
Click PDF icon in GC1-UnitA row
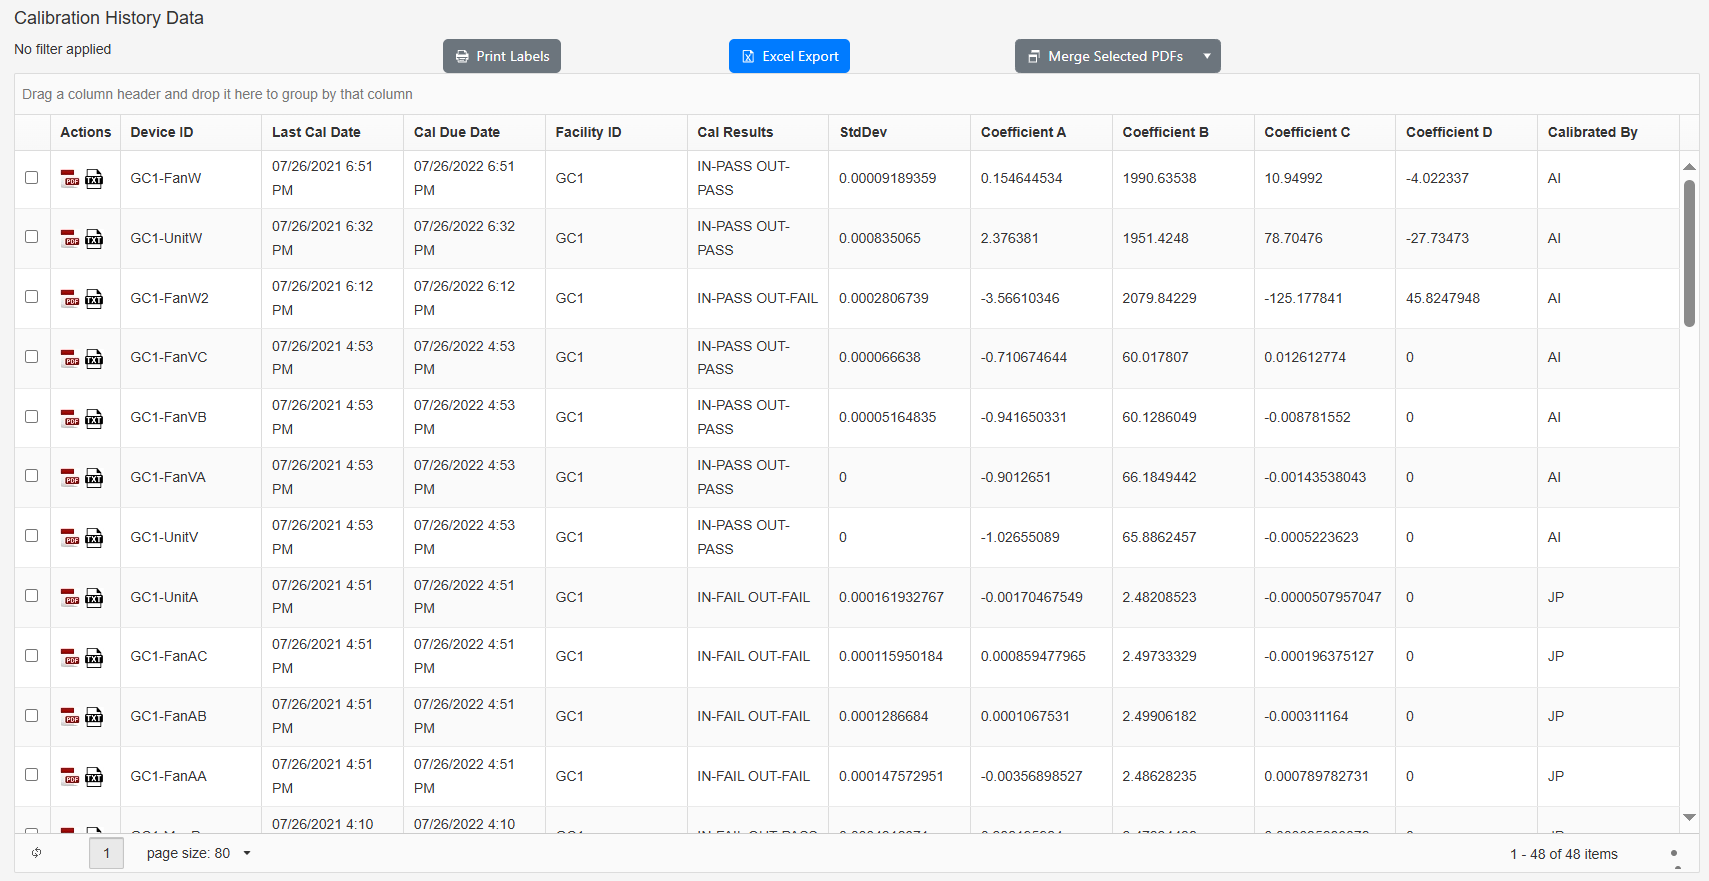[x=70, y=598]
